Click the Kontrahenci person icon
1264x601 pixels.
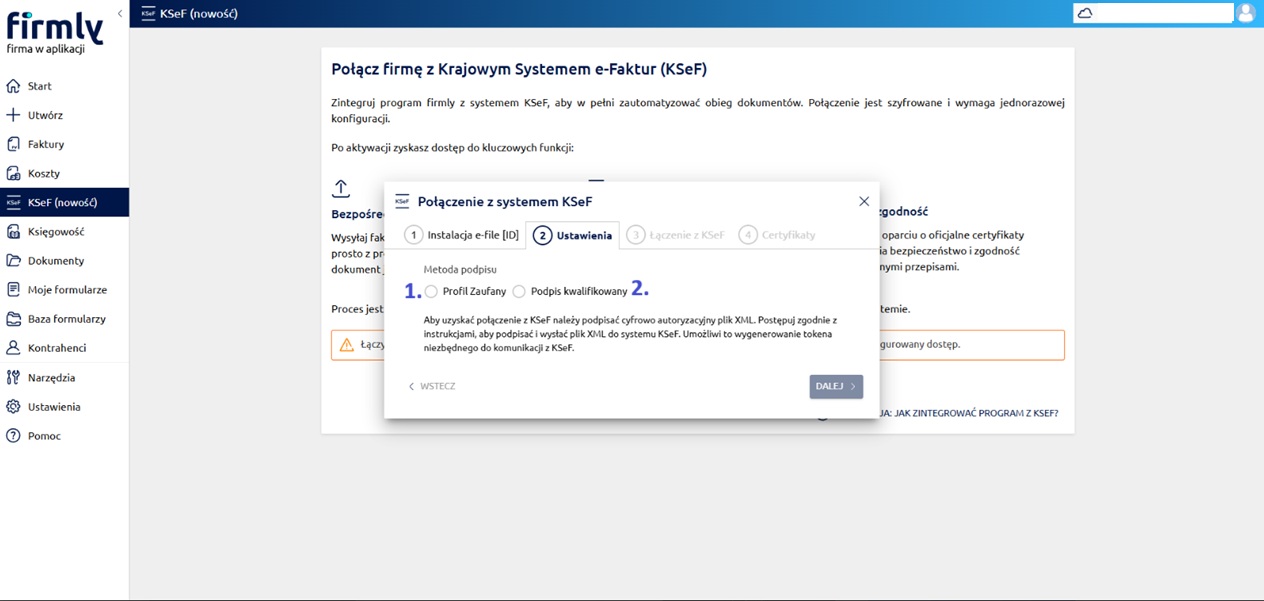[x=13, y=348]
